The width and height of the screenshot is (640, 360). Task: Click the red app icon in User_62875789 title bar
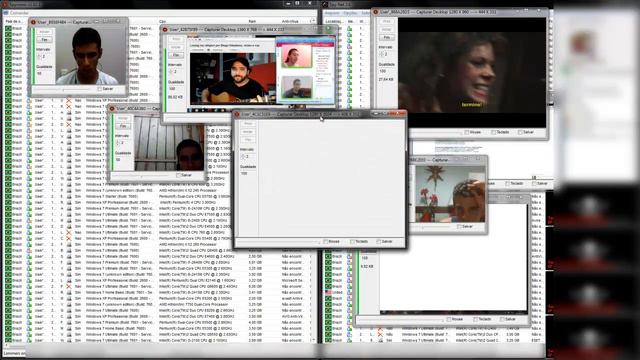(165, 29)
